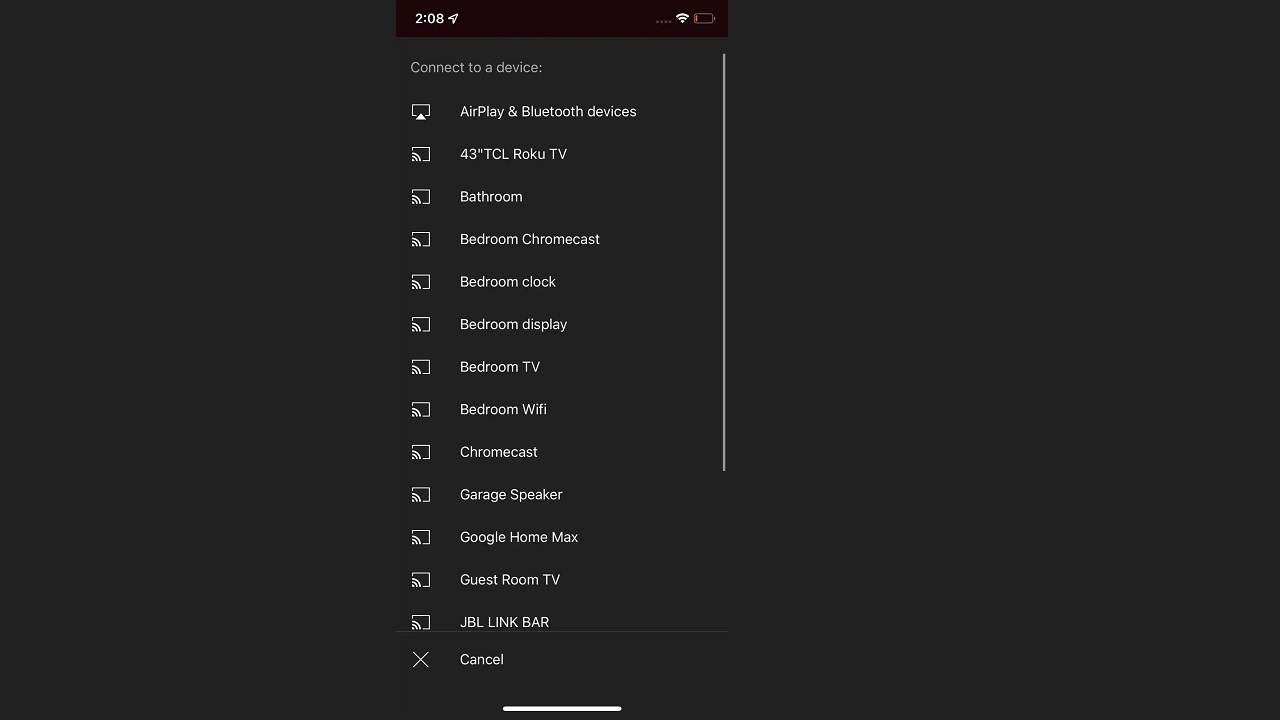Image resolution: width=1280 pixels, height=720 pixels.
Task: Click cast icon beside Bedroom Chromecast
Action: click(421, 239)
